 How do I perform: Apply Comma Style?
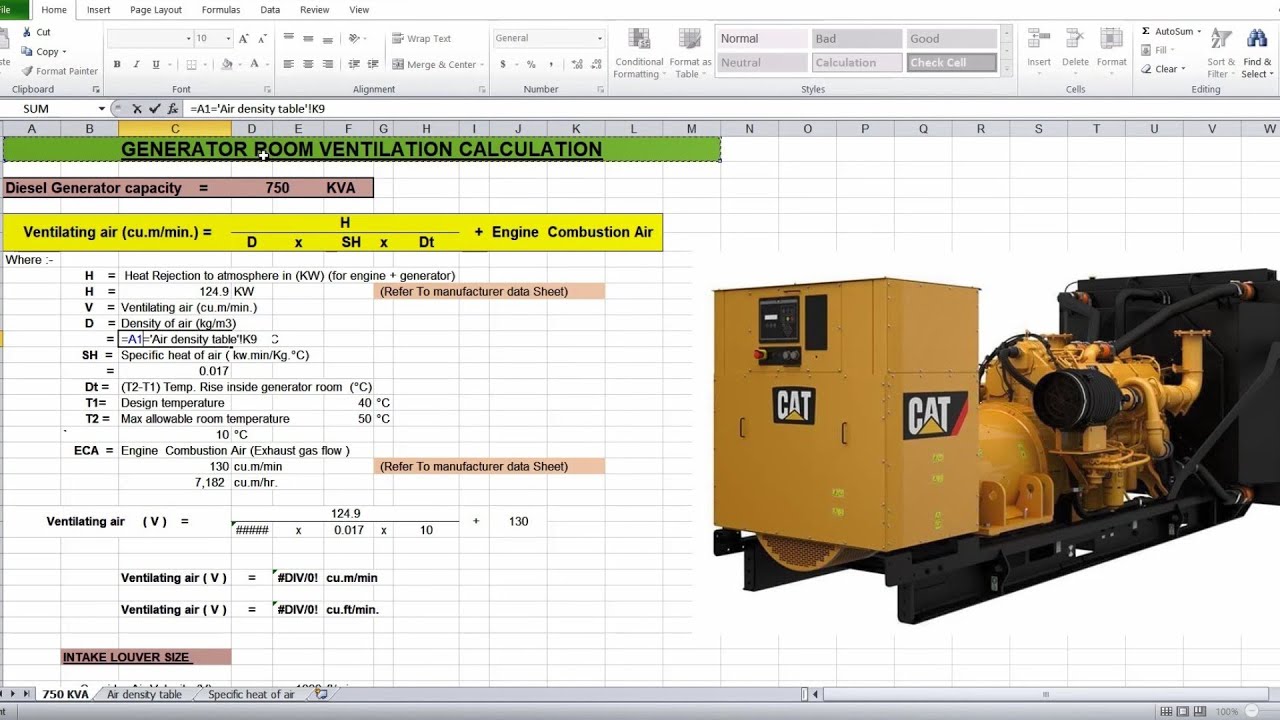click(x=549, y=64)
